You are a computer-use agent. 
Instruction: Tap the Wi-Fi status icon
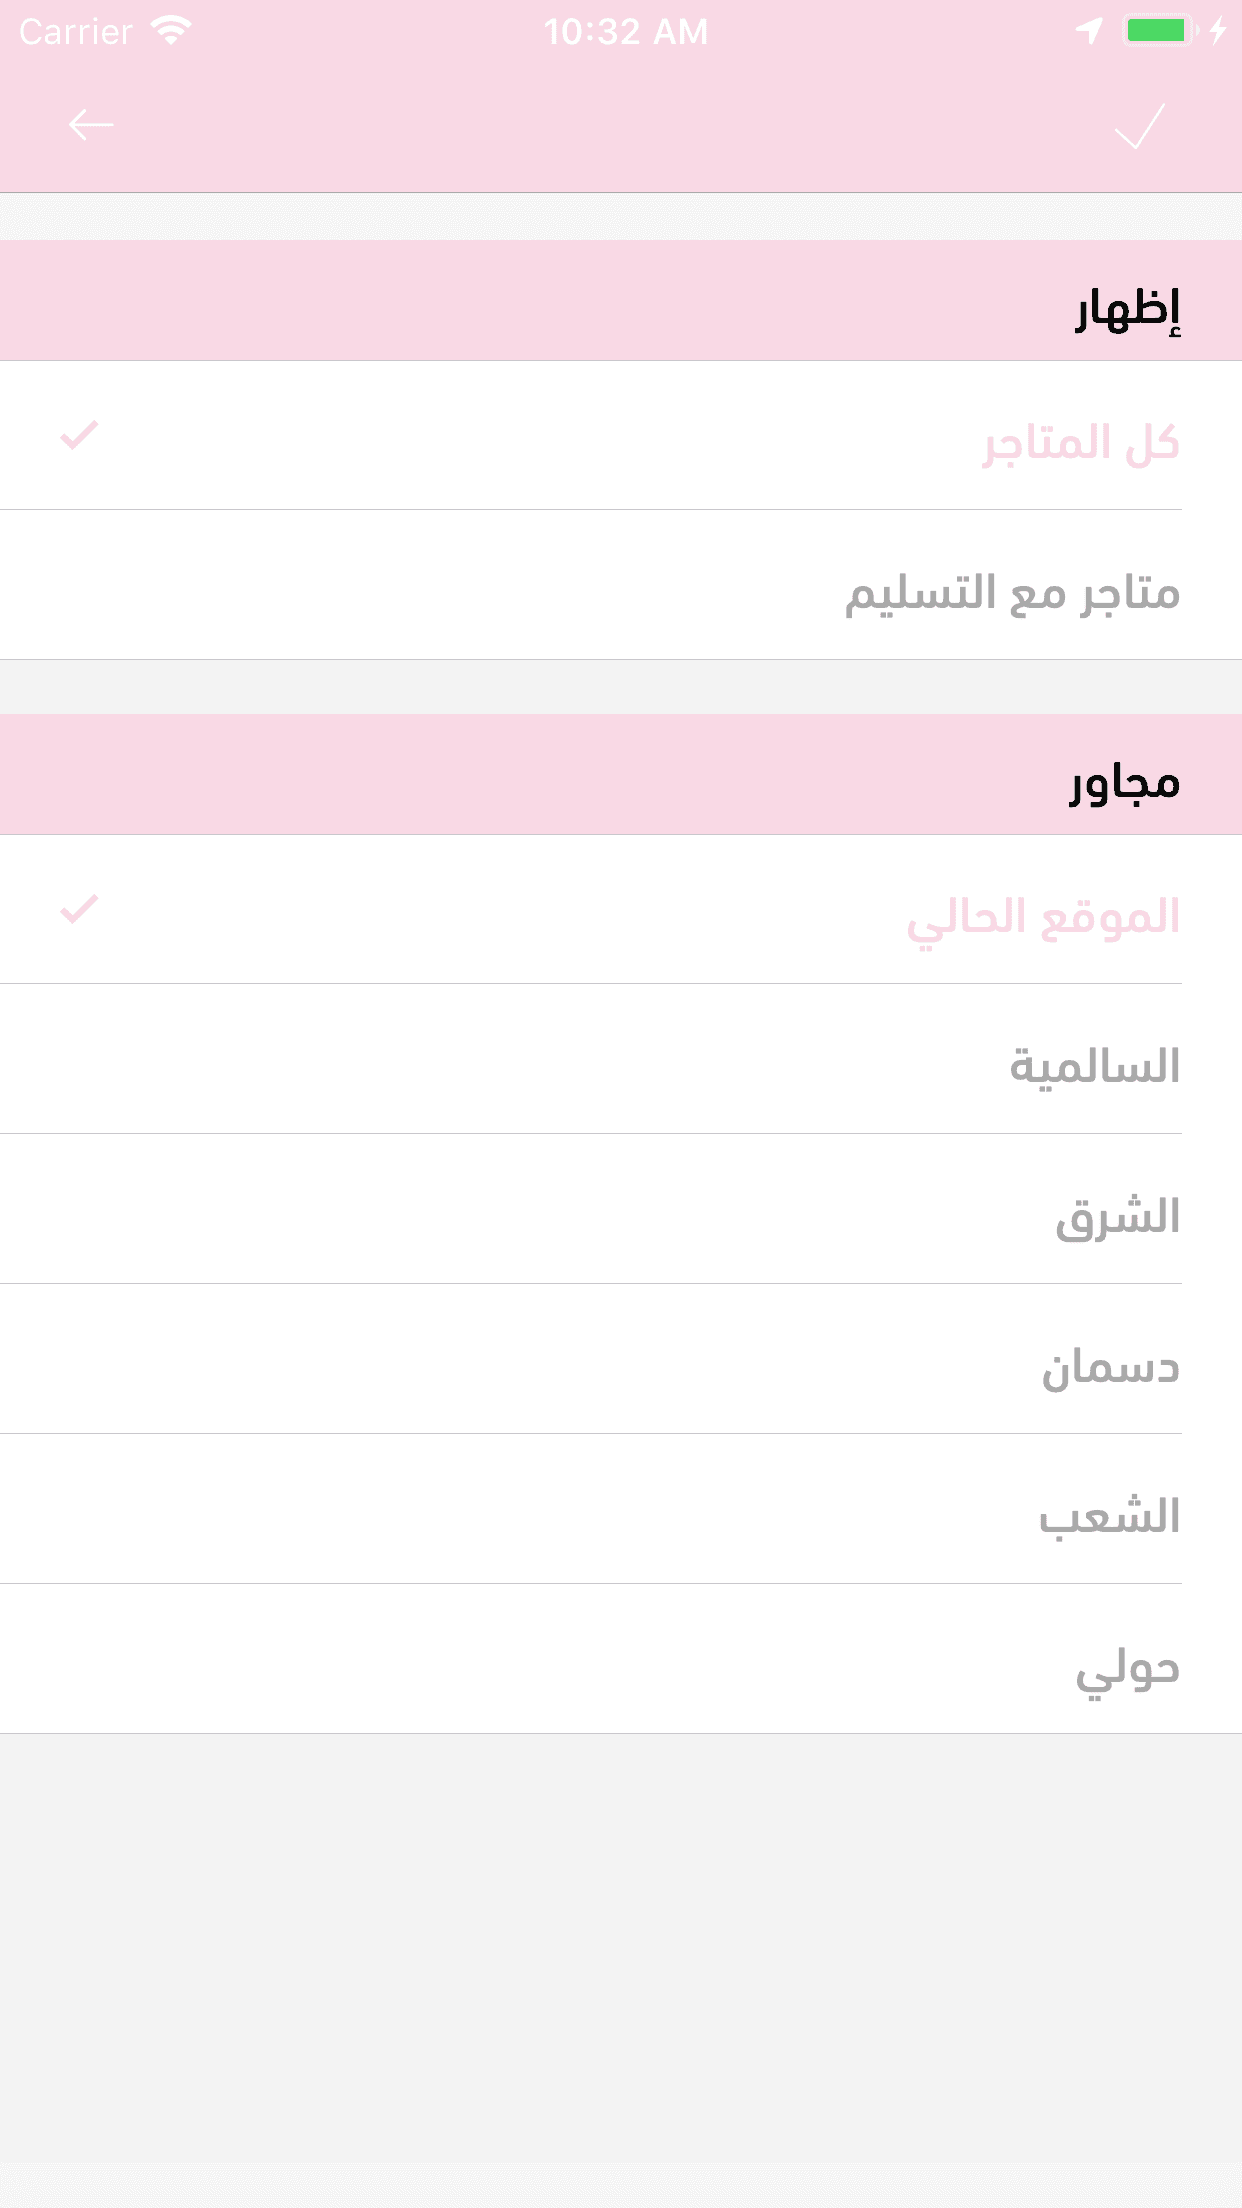[171, 31]
